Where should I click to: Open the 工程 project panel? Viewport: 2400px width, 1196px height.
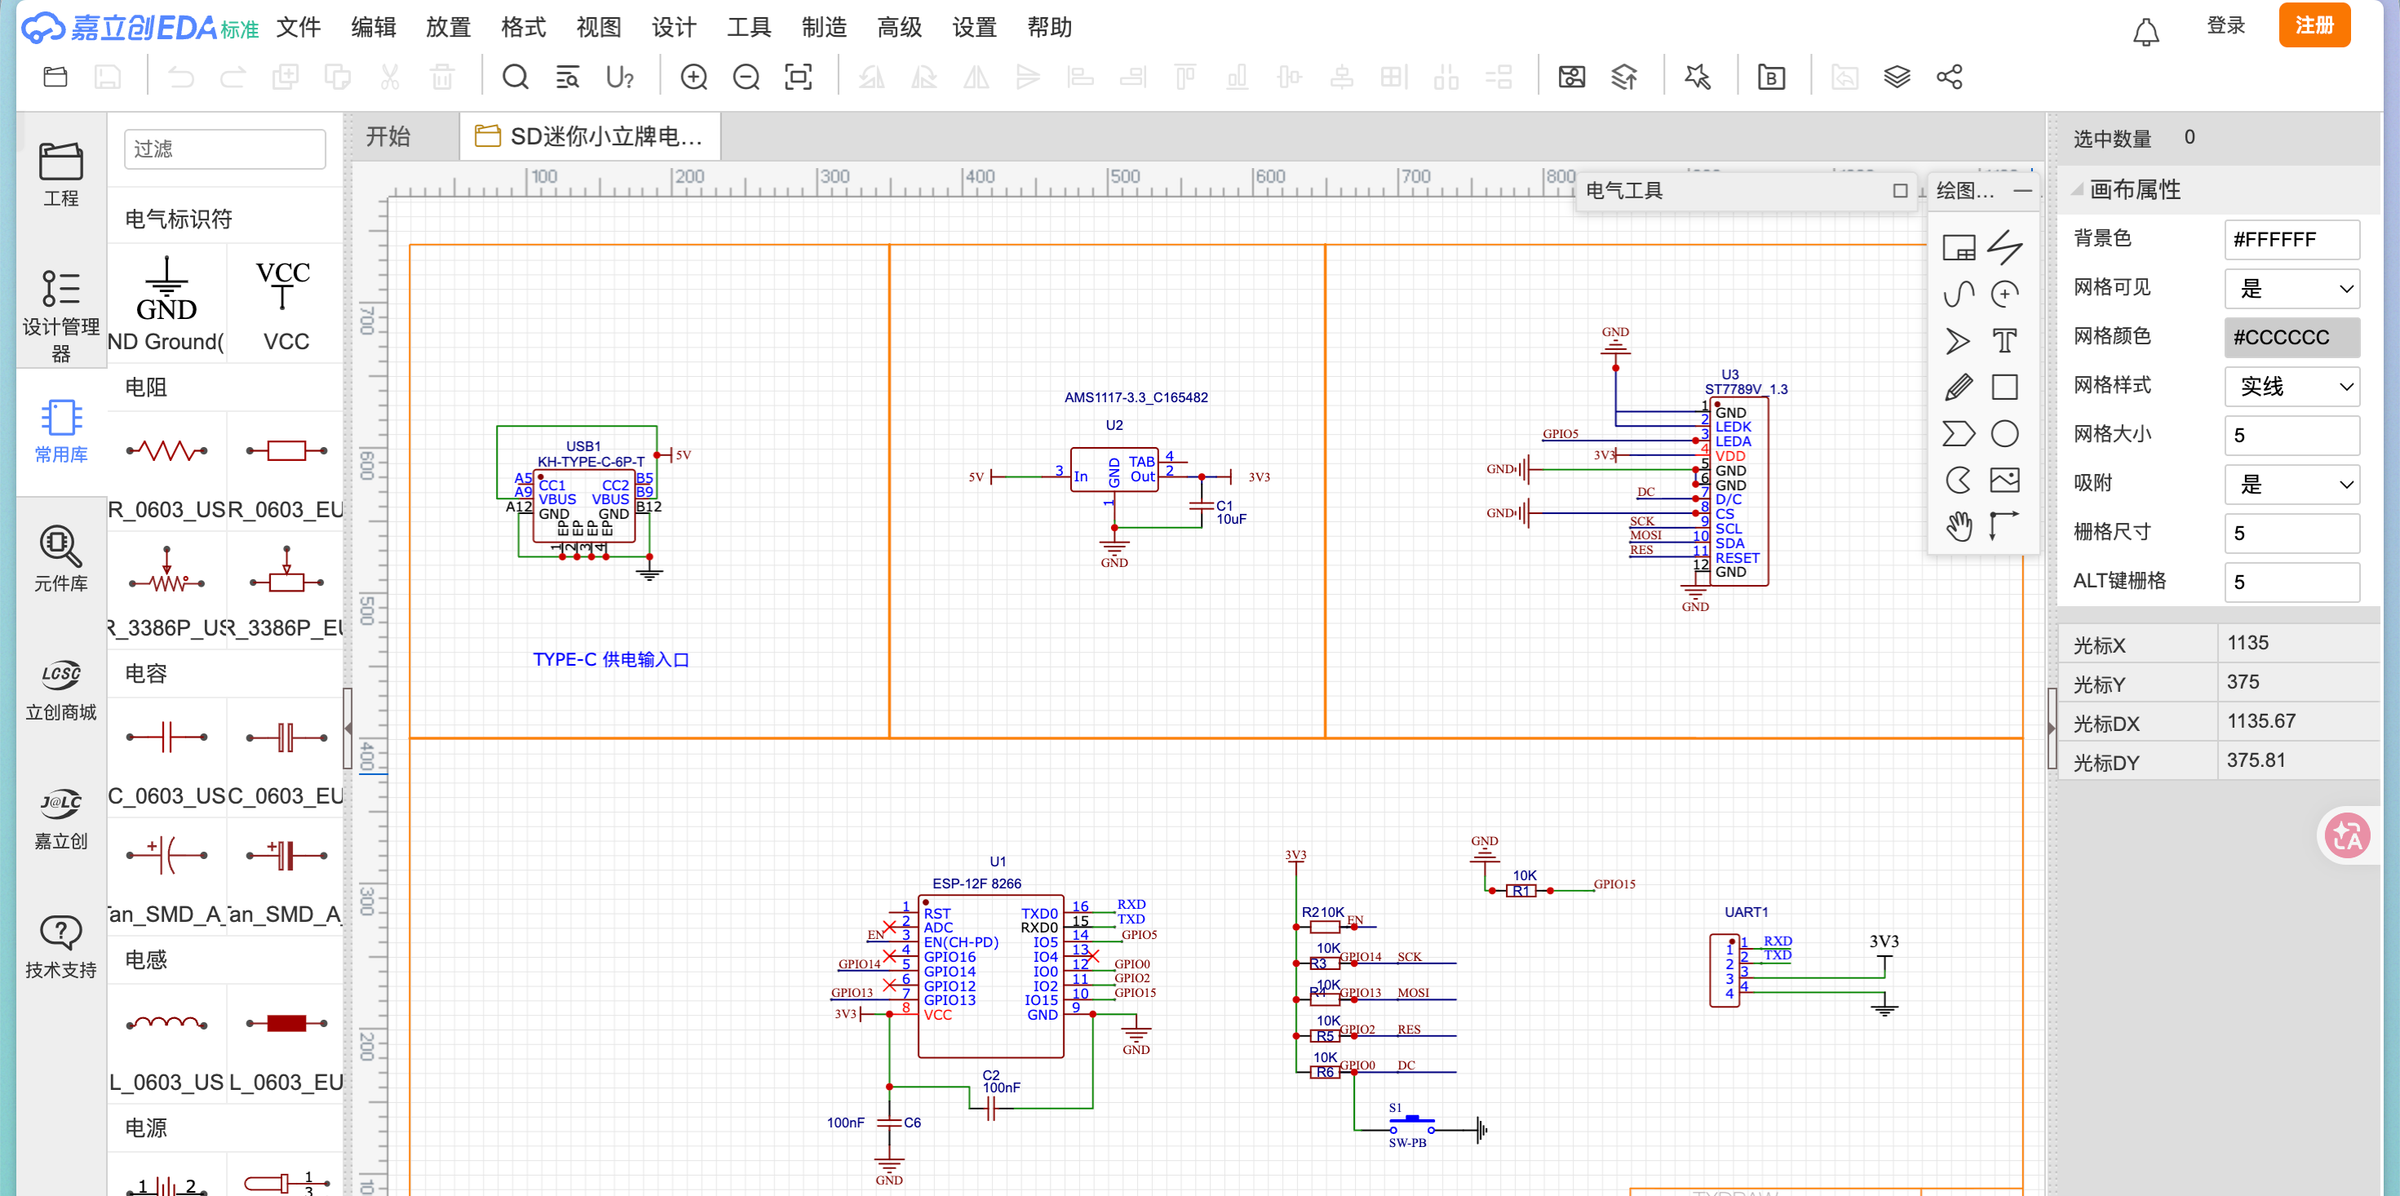pos(61,174)
